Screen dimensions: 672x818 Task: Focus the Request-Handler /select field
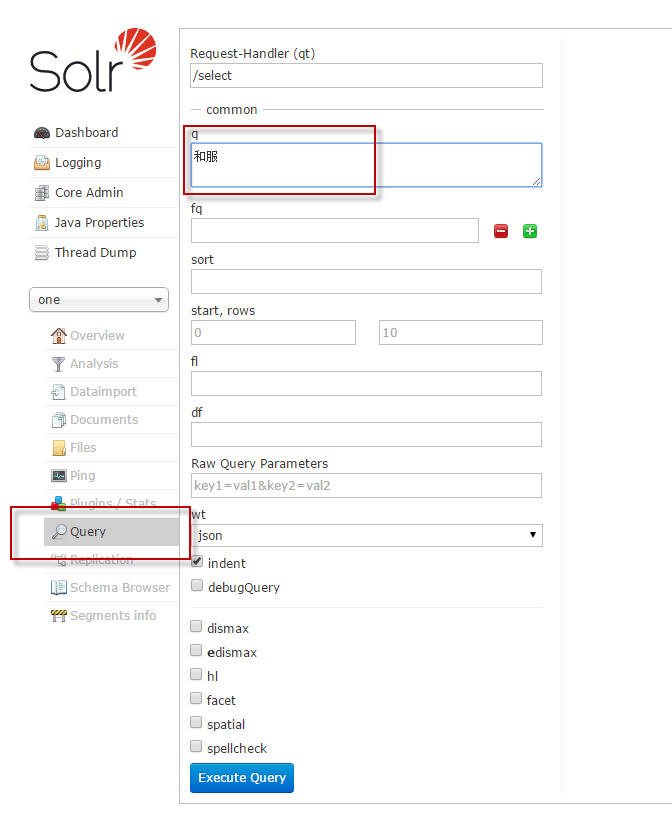(x=366, y=76)
